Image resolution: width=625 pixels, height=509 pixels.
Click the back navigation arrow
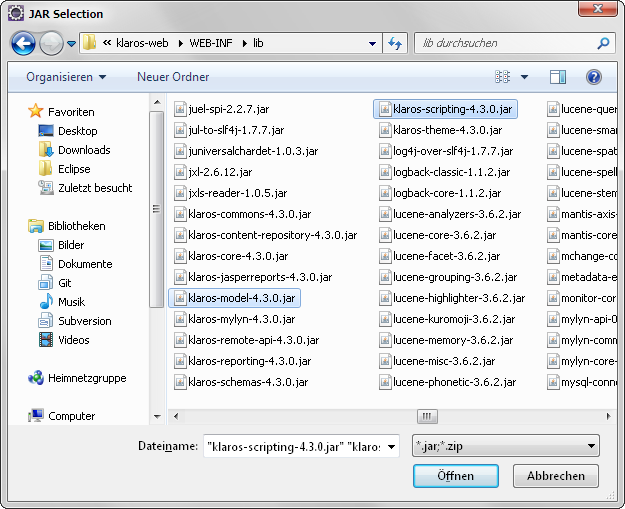coord(23,43)
